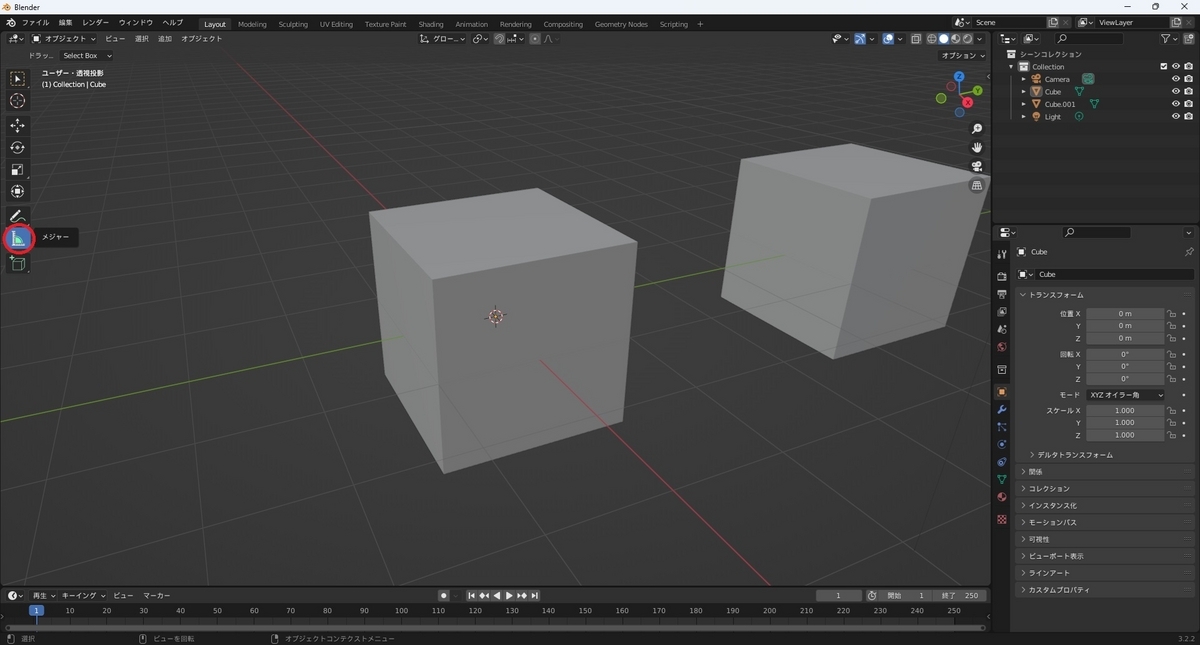Select the Measure tool in toolbar

pos(18,239)
